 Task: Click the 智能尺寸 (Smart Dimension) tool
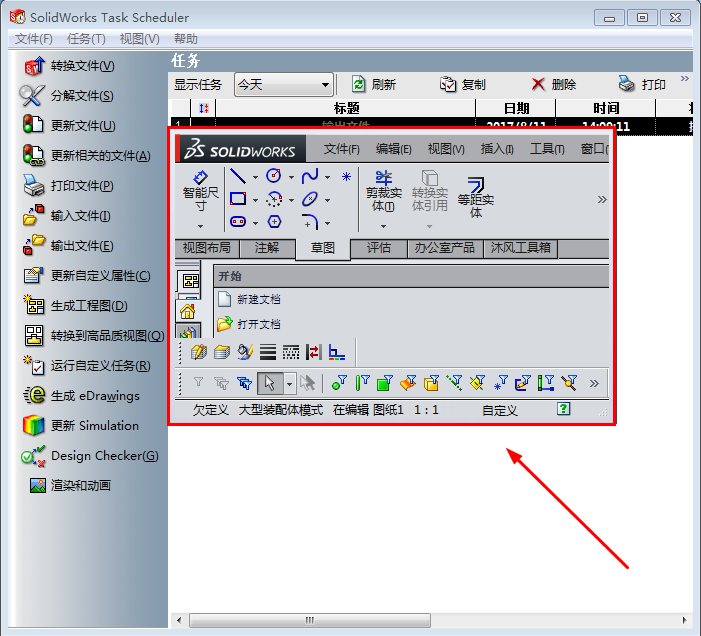coord(200,190)
